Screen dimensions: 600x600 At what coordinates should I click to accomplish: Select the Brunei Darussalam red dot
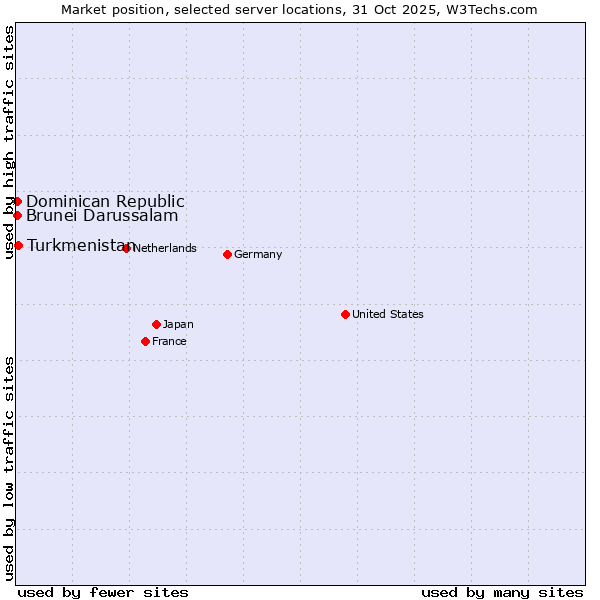17,215
